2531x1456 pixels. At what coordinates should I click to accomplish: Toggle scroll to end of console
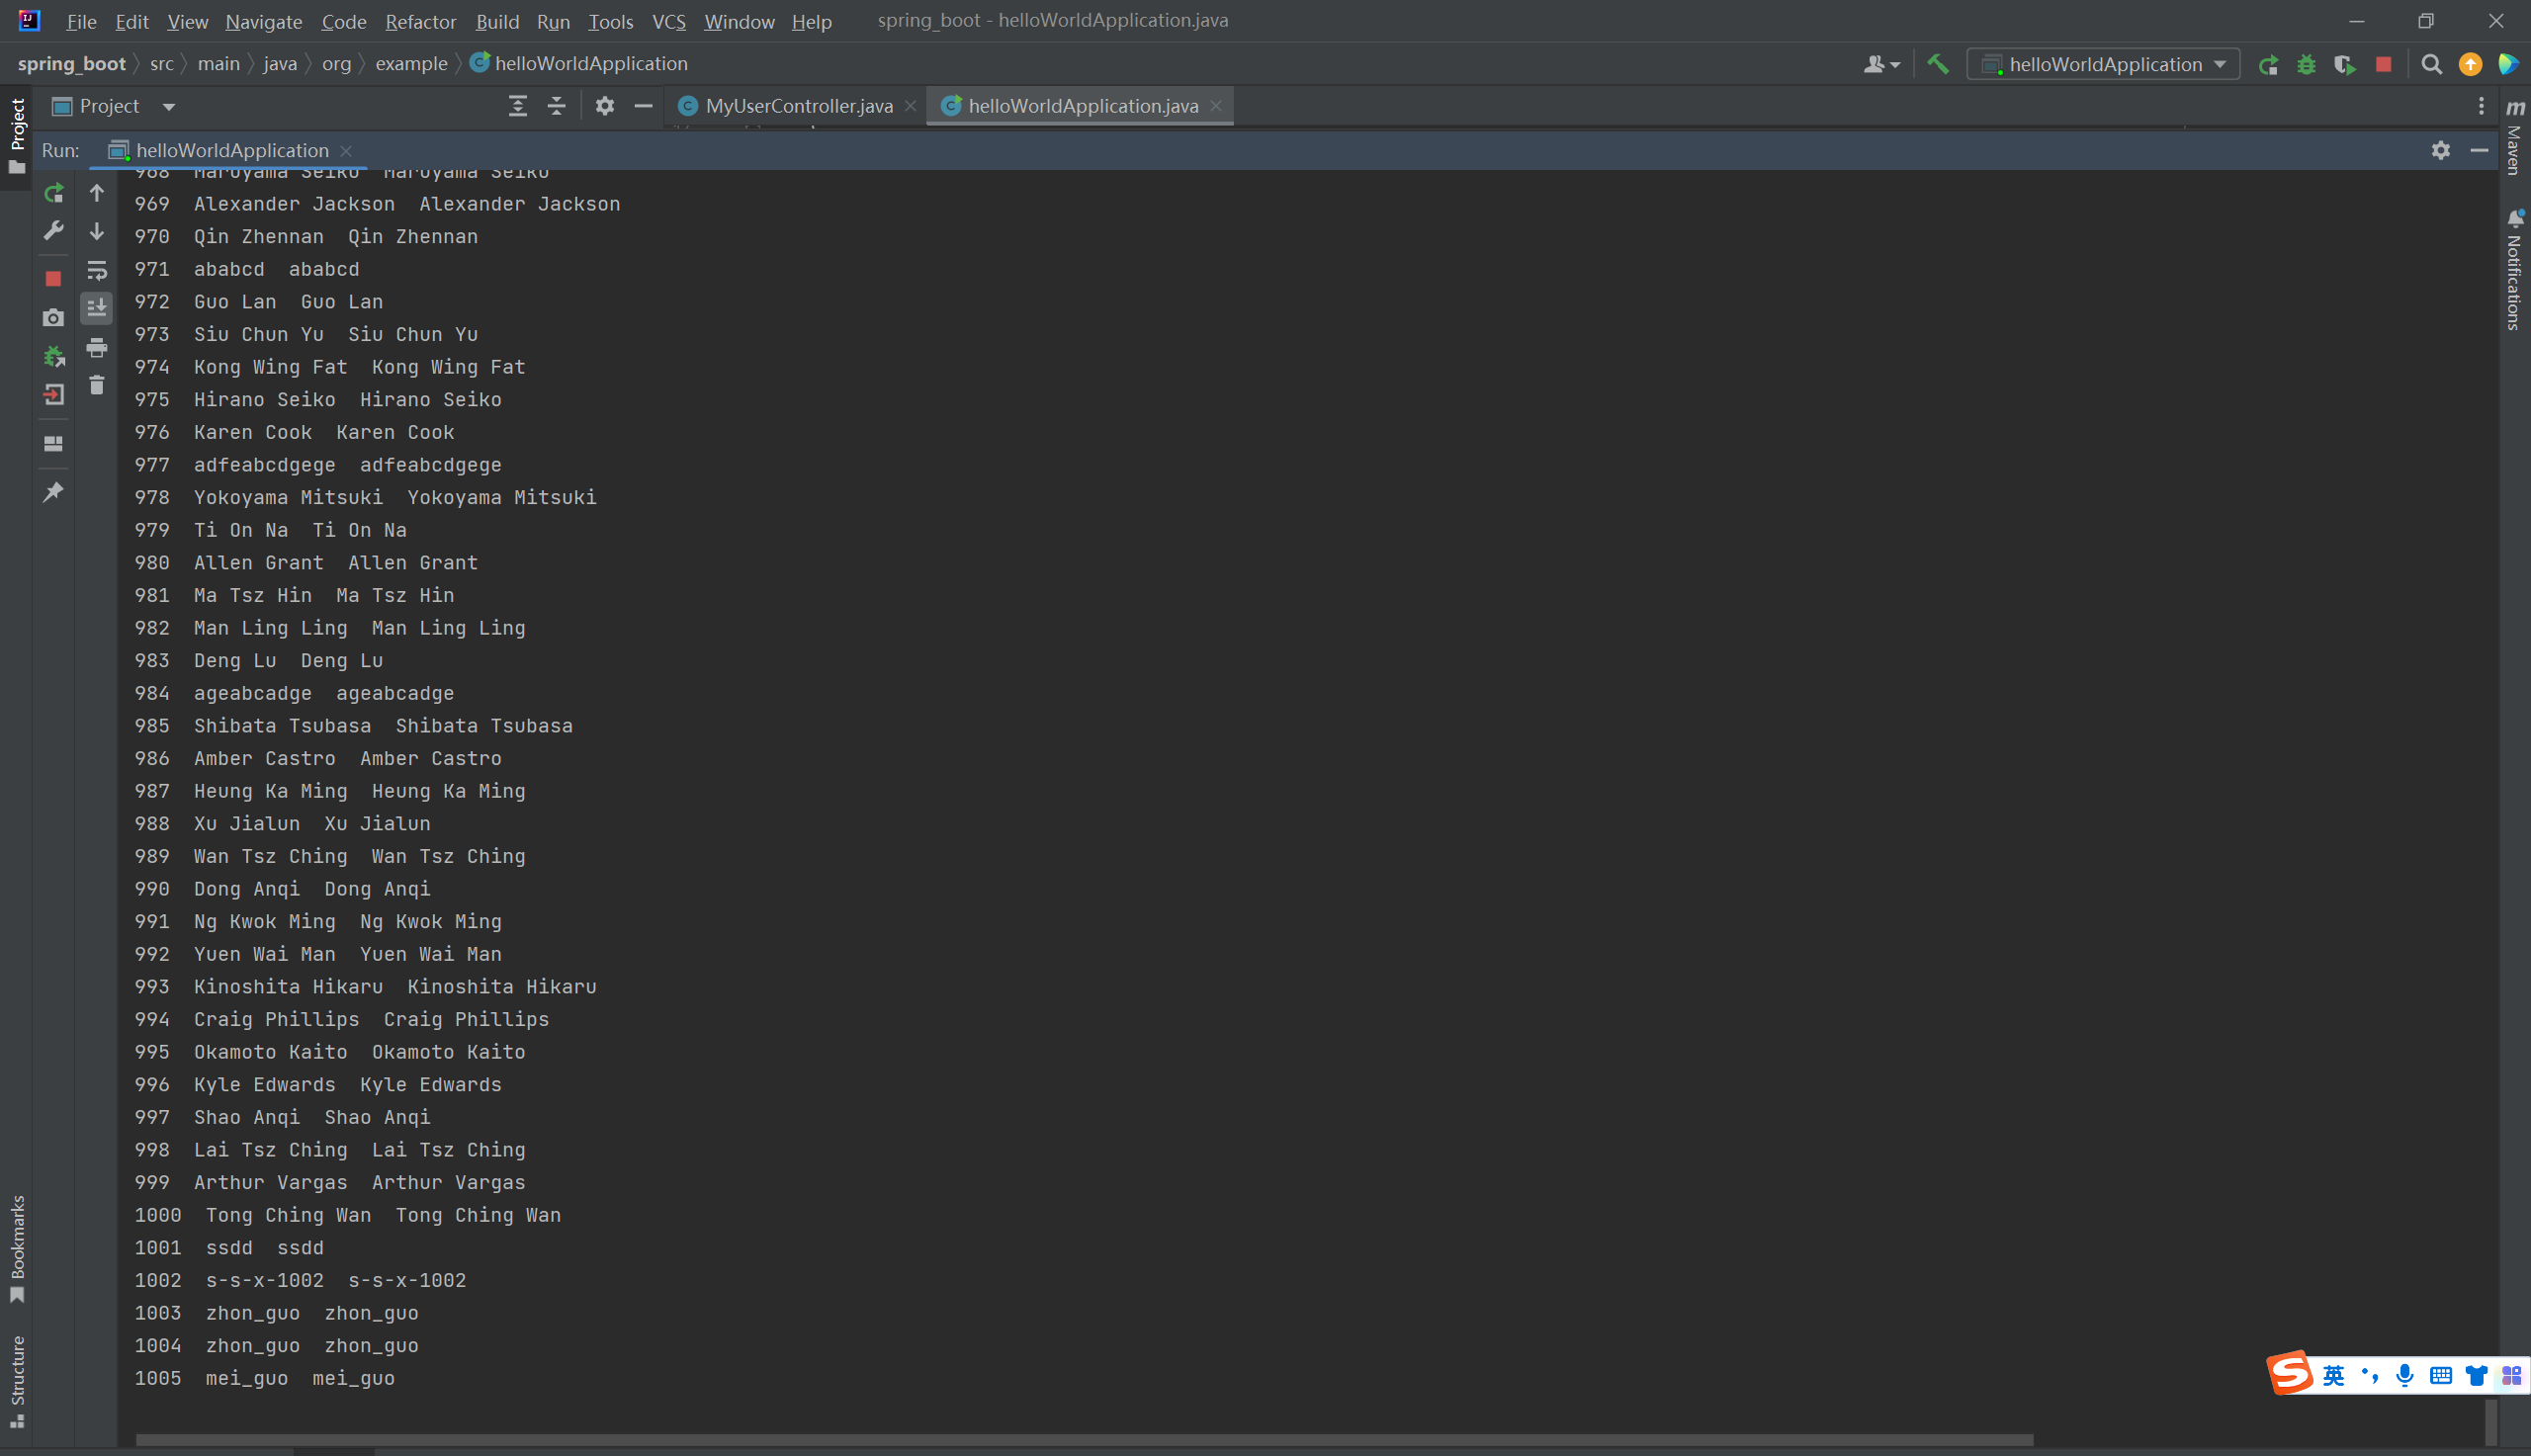pos(97,308)
